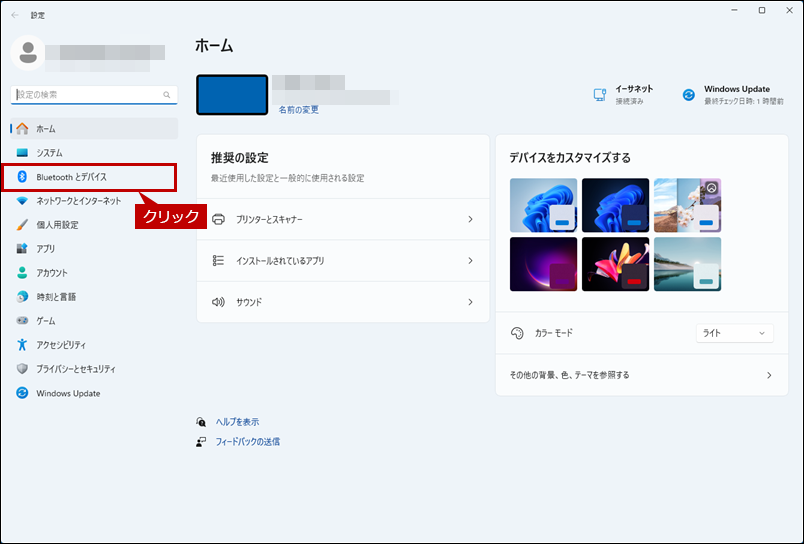Image resolution: width=804 pixels, height=544 pixels.
Task: Open the カラー モード dropdown showing ライト
Action: 734,333
